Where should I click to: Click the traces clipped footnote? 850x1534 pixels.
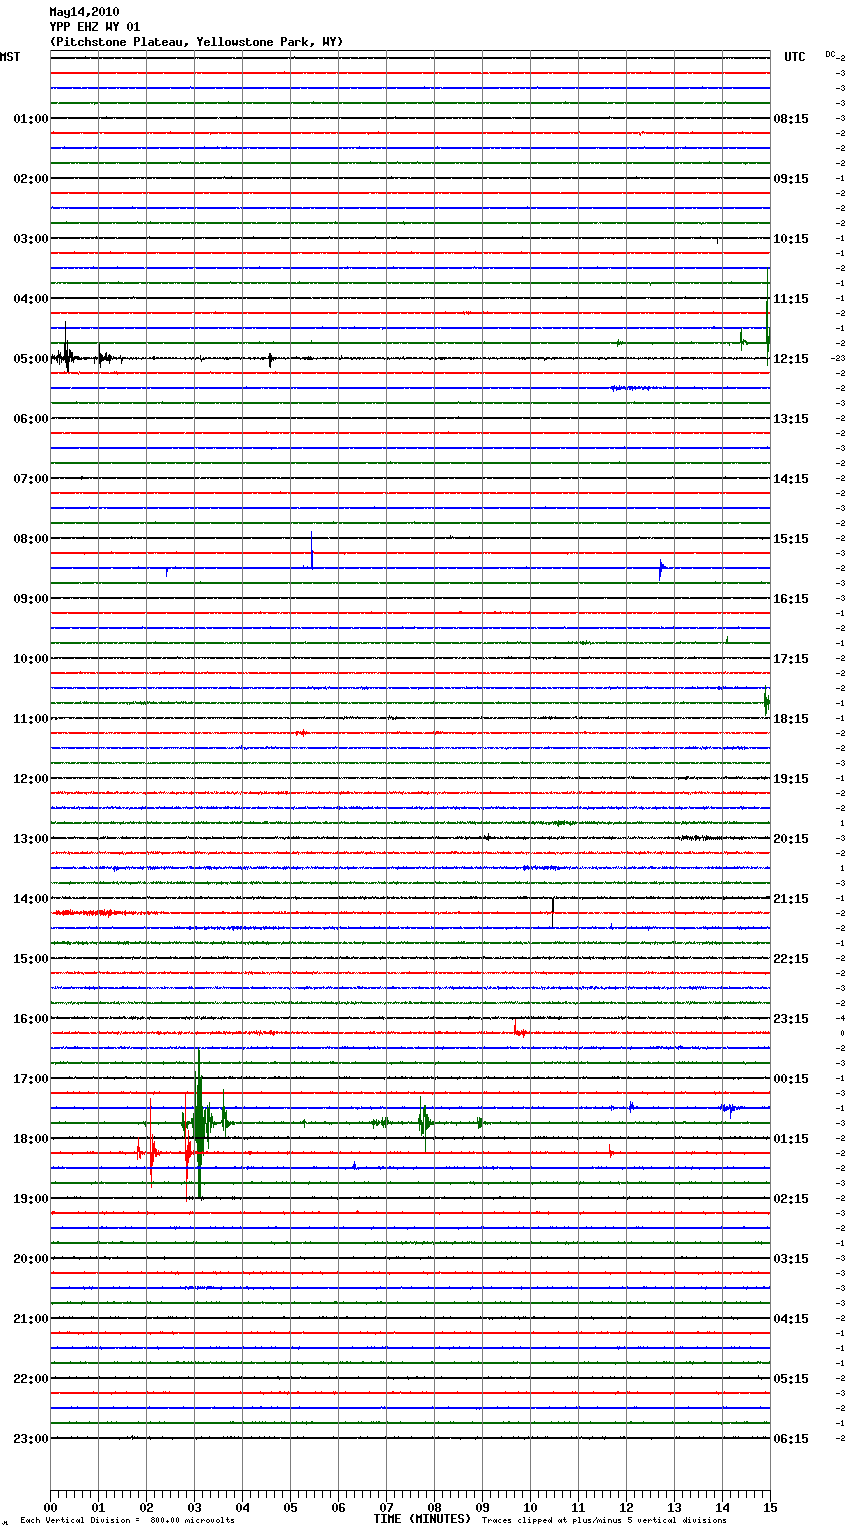604,1521
